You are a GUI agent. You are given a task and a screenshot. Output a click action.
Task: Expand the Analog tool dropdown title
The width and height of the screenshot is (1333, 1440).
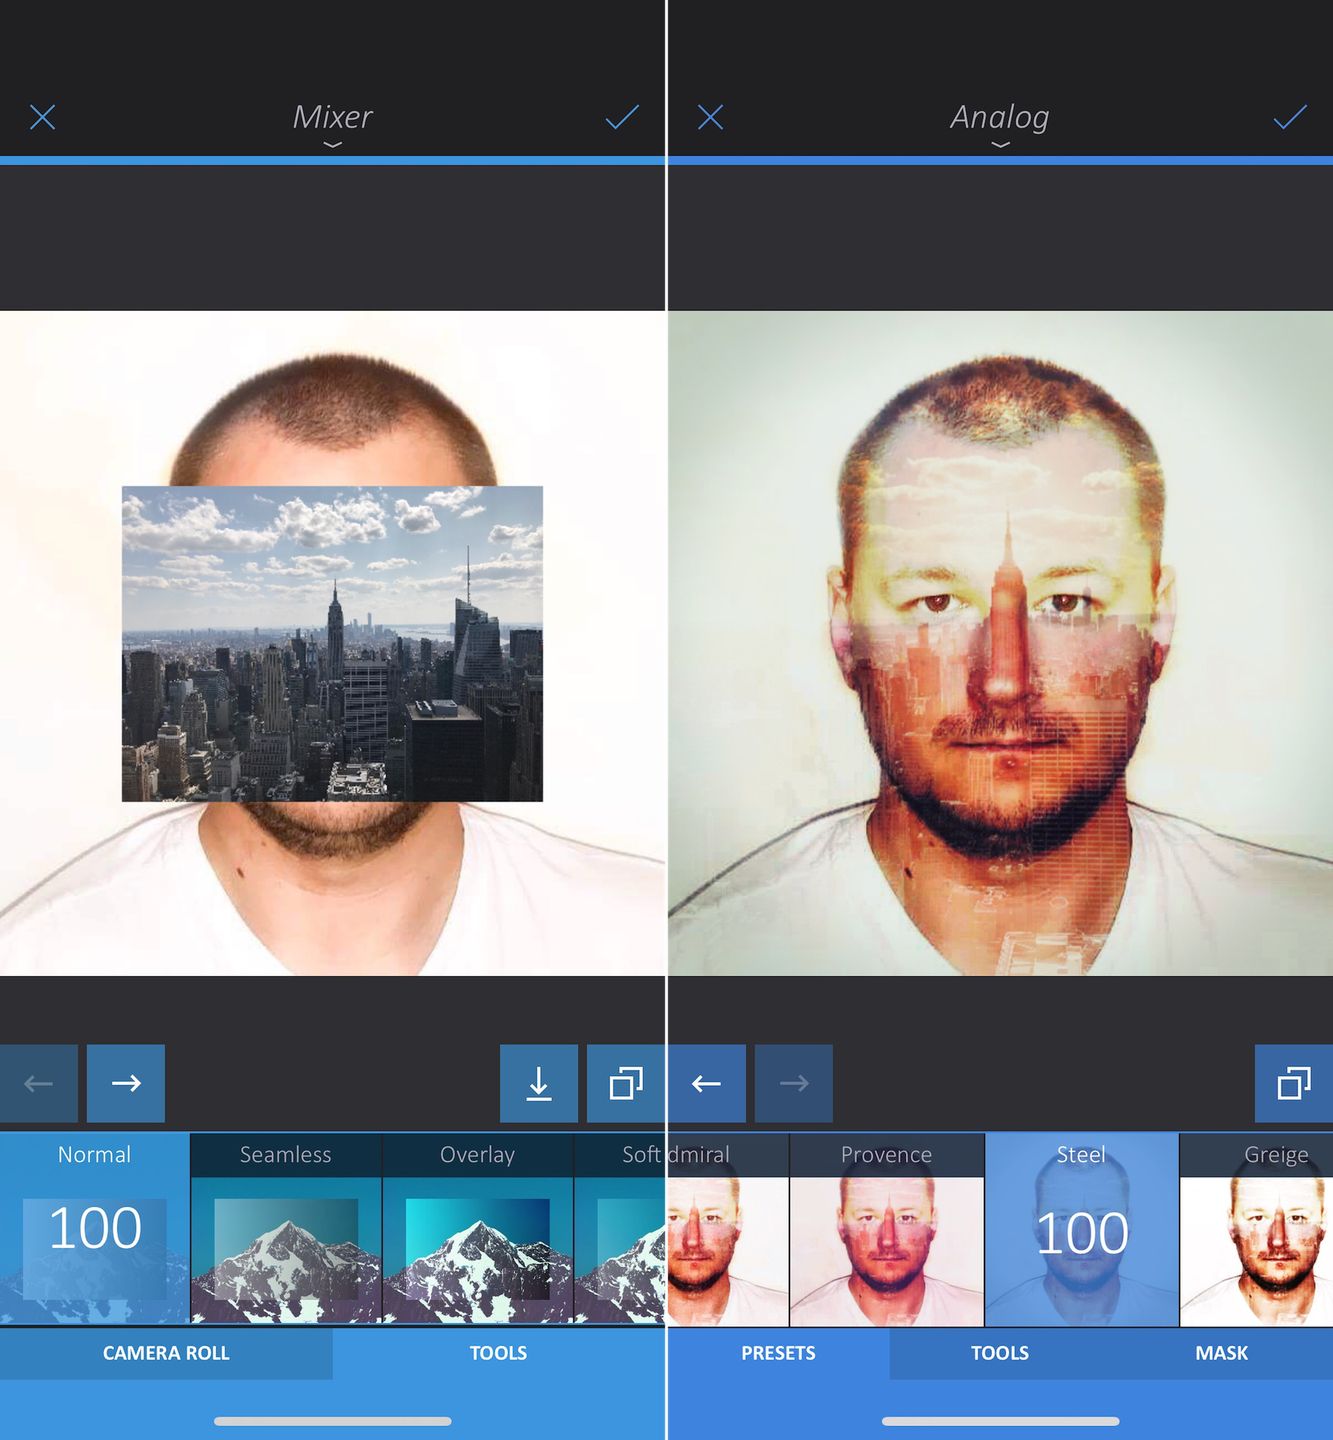coord(1000,123)
